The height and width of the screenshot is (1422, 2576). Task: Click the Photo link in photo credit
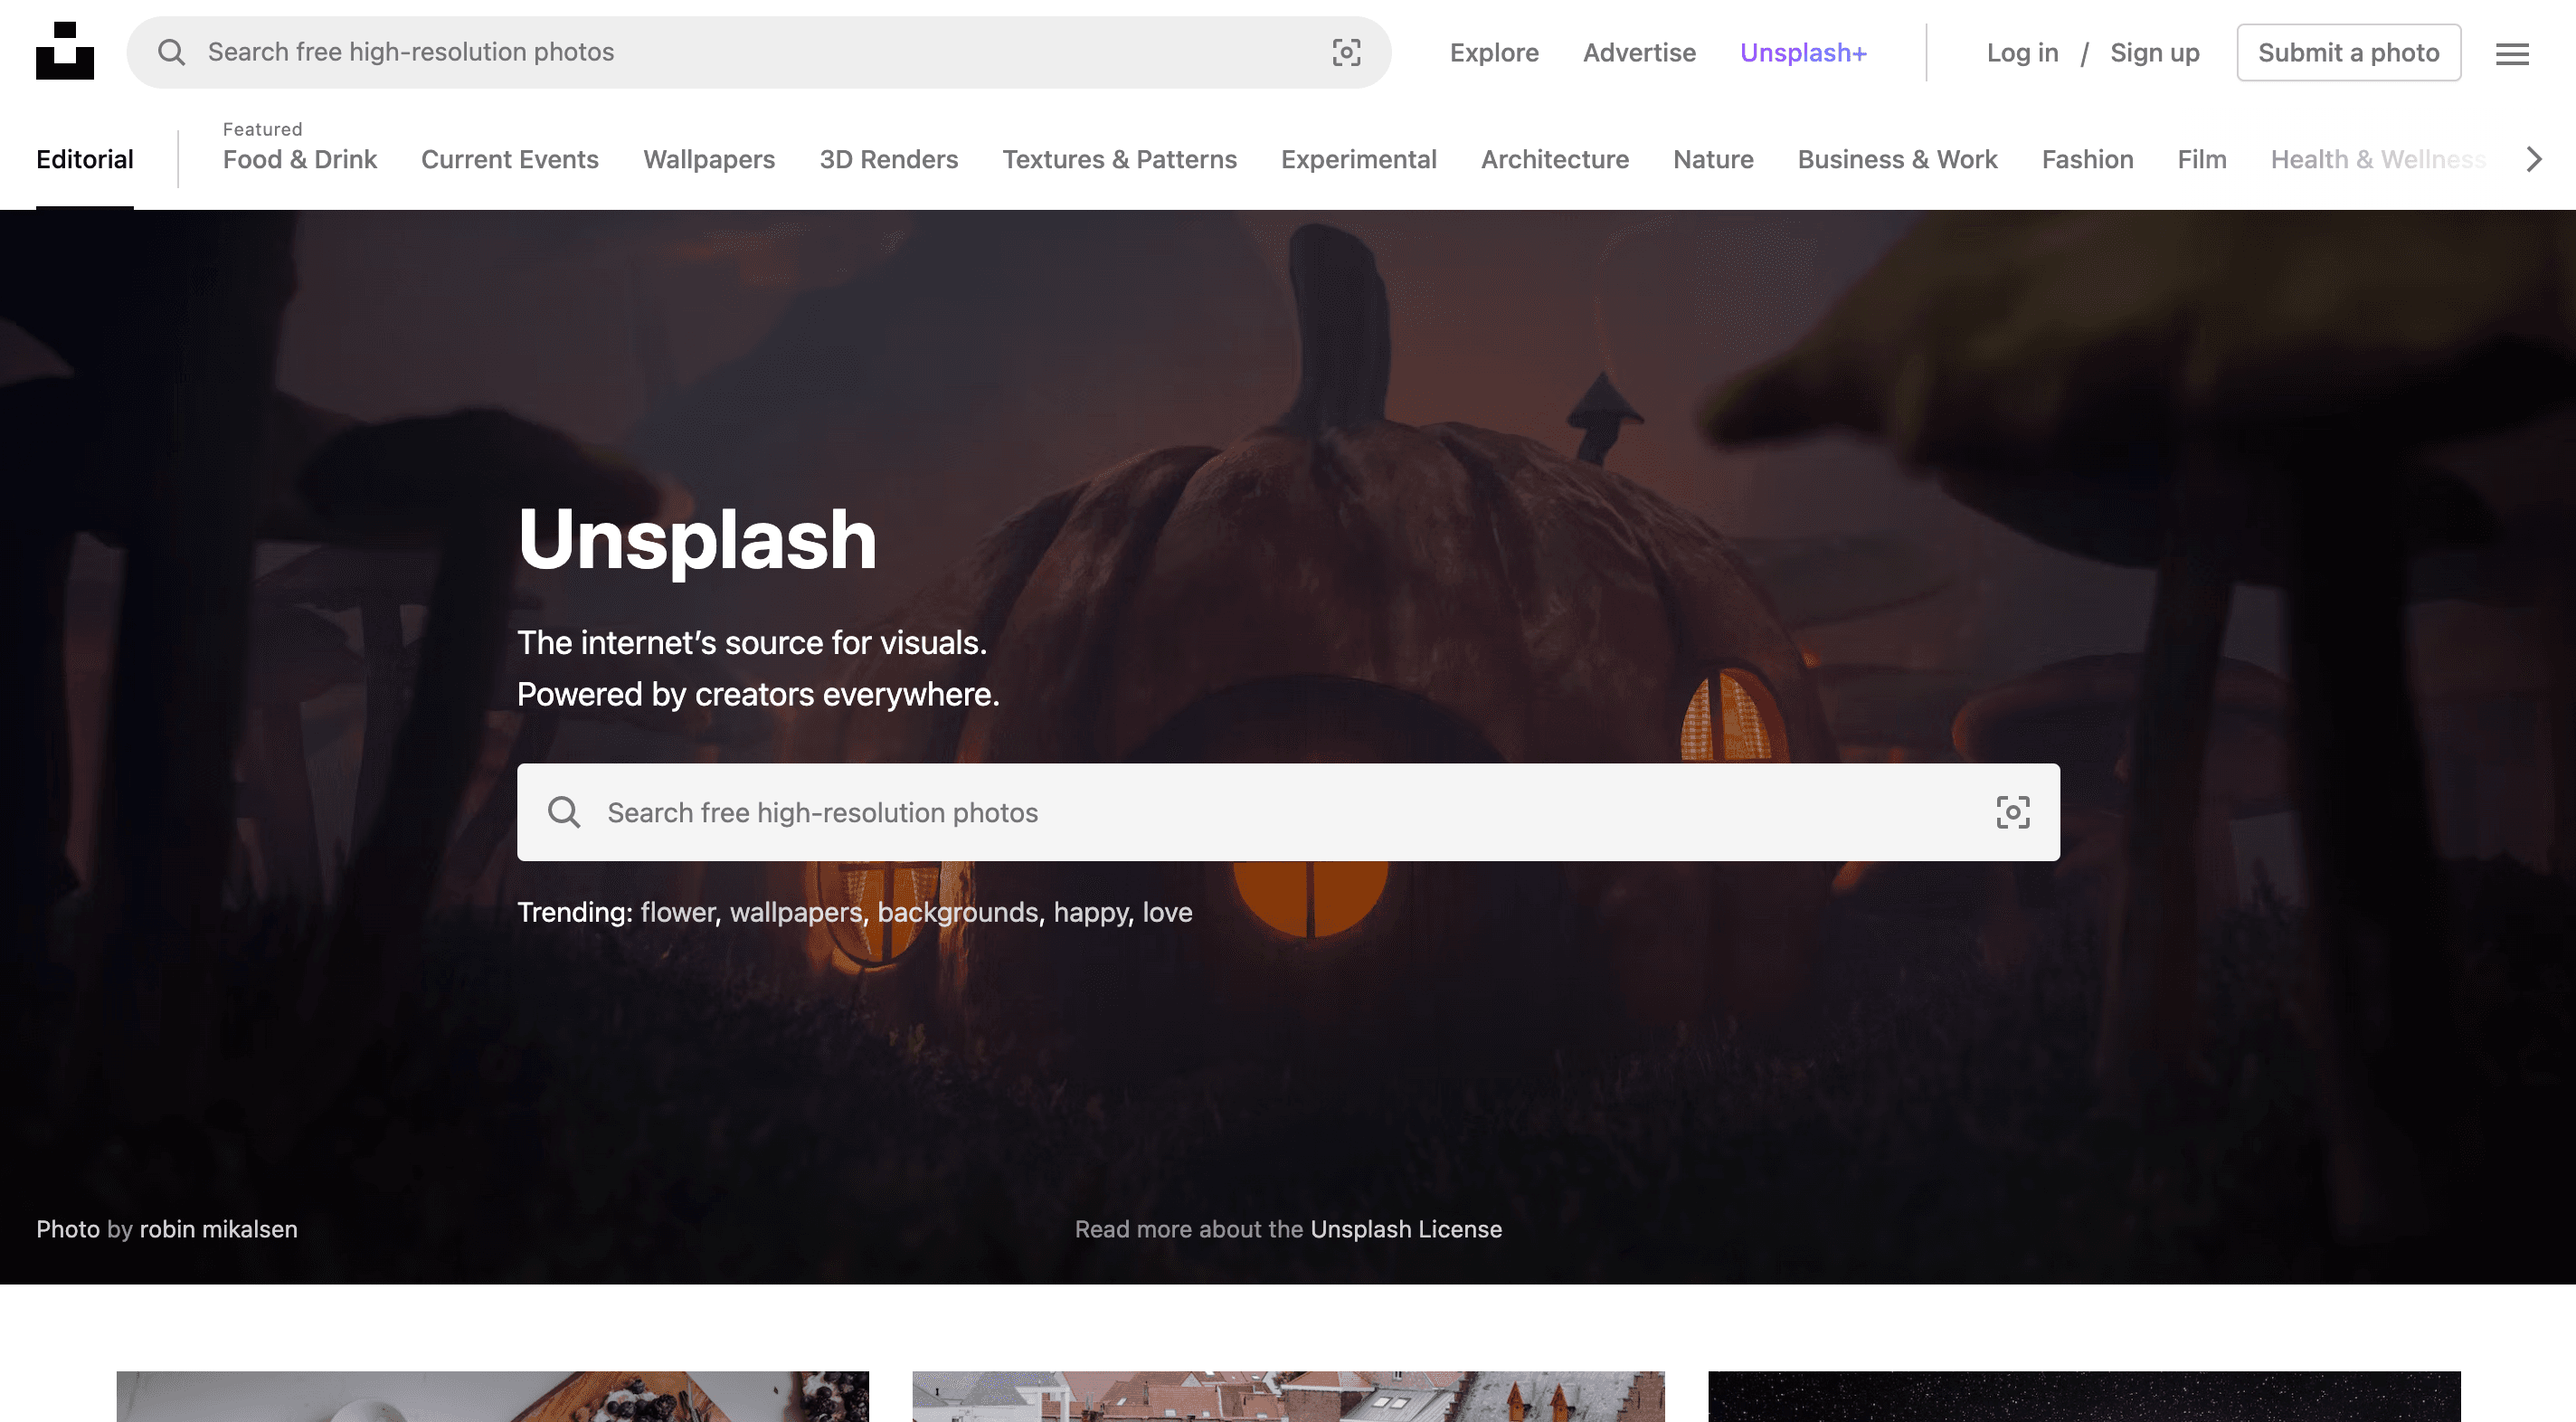point(68,1229)
